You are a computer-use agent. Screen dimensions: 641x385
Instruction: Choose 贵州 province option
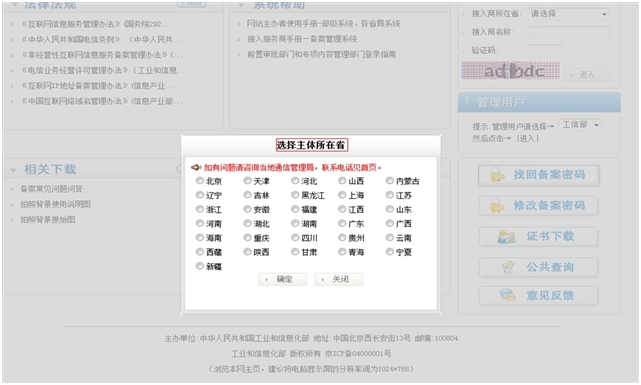pyautogui.click(x=342, y=237)
